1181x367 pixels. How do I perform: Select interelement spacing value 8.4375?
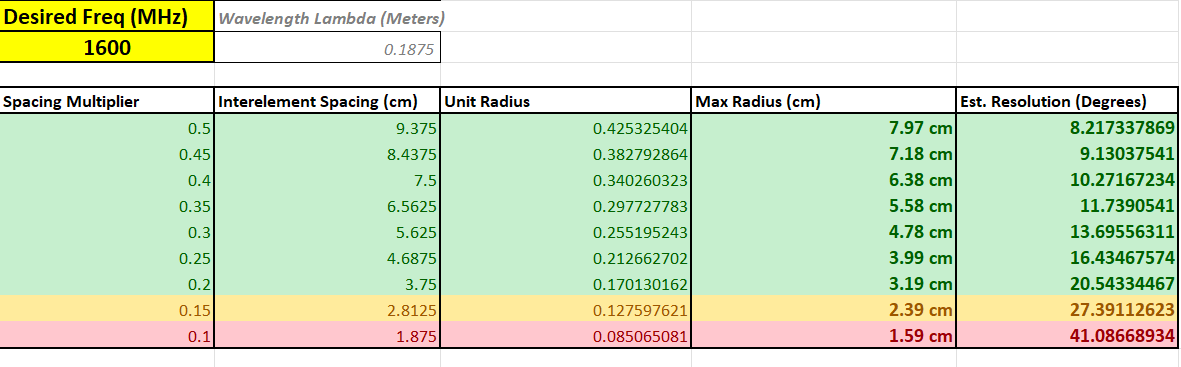[x=328, y=154]
